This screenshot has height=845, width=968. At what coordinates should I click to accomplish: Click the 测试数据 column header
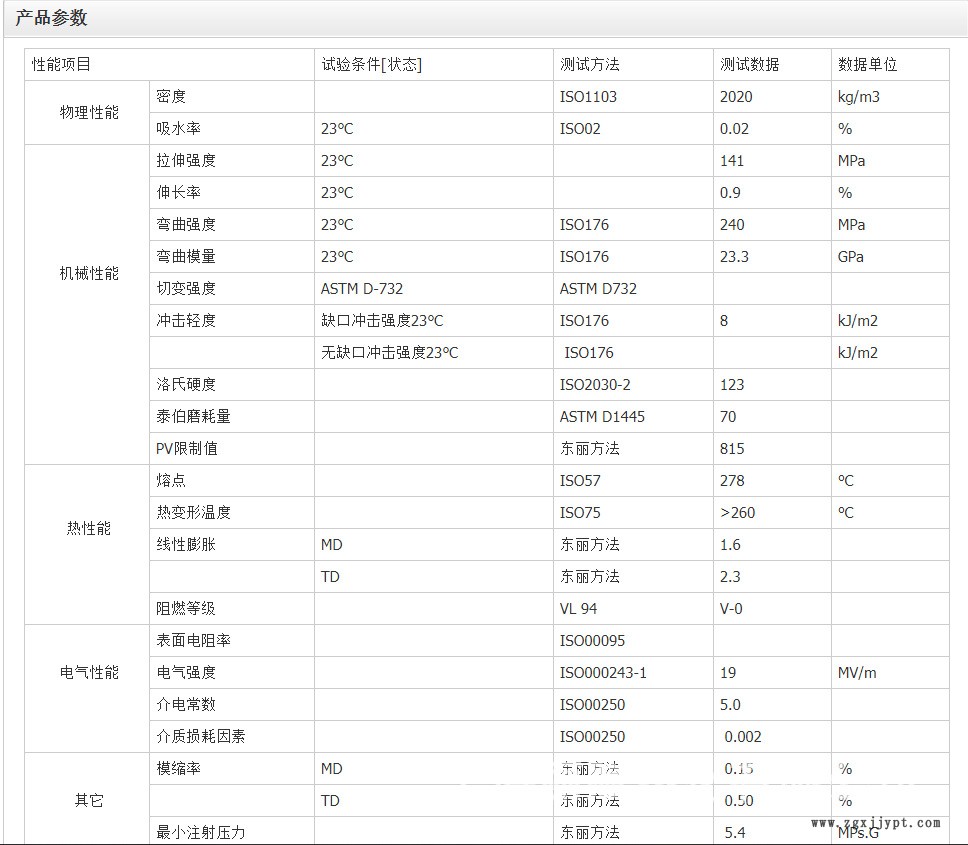(749, 65)
